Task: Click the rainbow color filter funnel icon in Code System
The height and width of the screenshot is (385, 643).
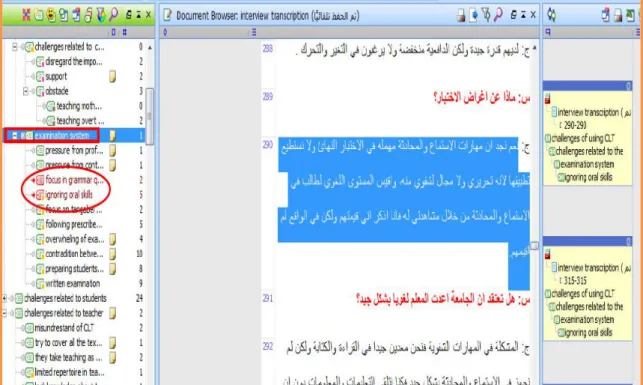Action: [101, 15]
